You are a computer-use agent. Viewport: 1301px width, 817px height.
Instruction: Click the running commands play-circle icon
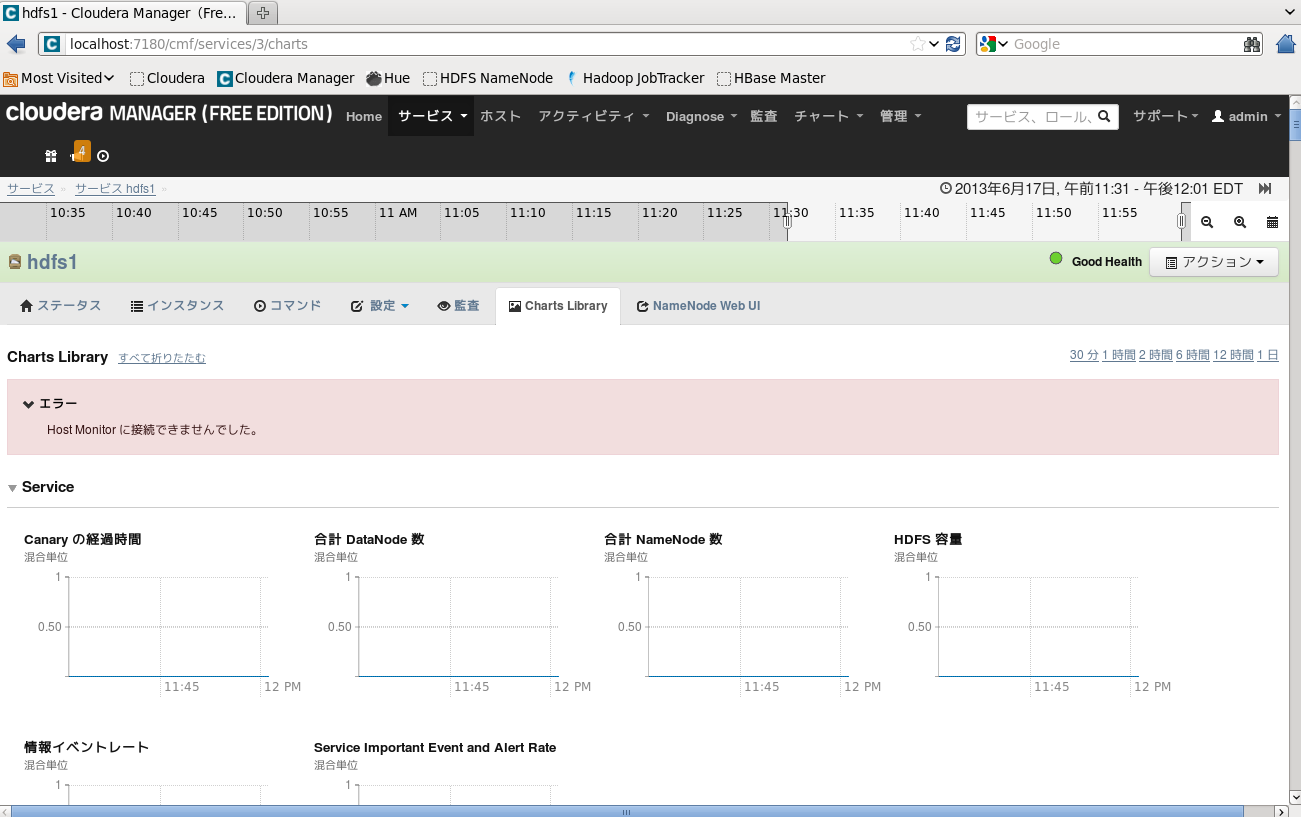tap(103, 156)
